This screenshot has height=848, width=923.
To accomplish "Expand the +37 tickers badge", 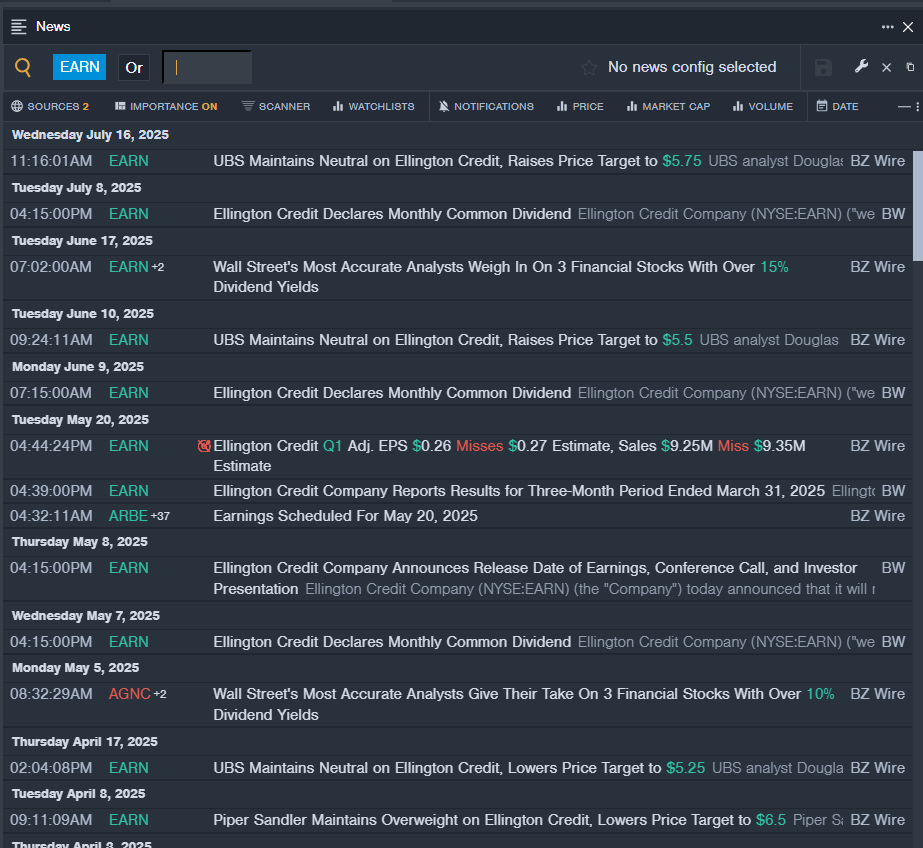I will (160, 516).
